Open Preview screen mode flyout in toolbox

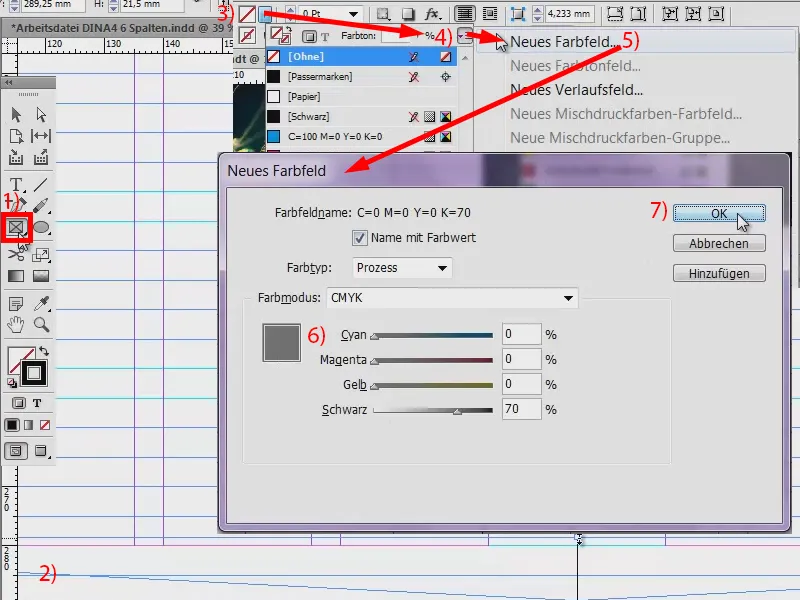point(41,451)
